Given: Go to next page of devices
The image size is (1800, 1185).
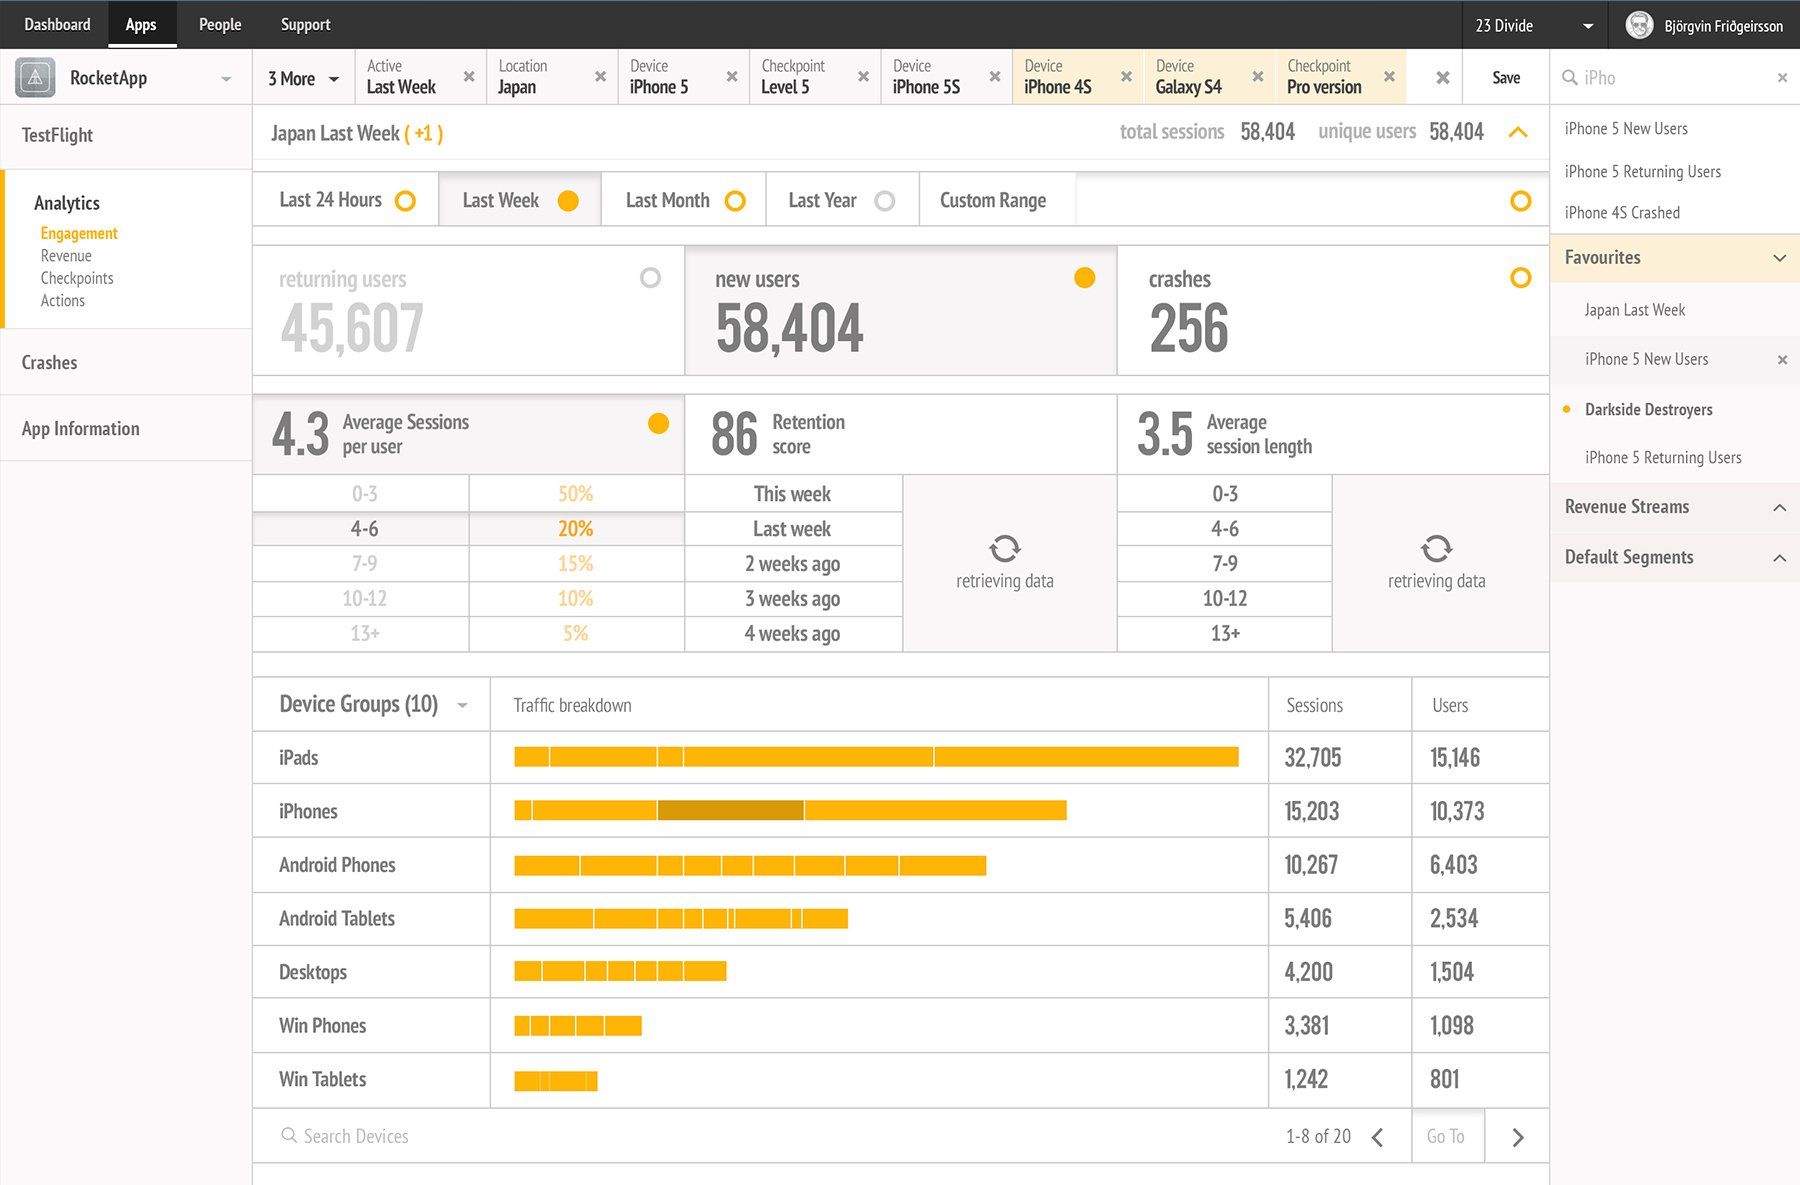Looking at the screenshot, I should pyautogui.click(x=1518, y=1137).
